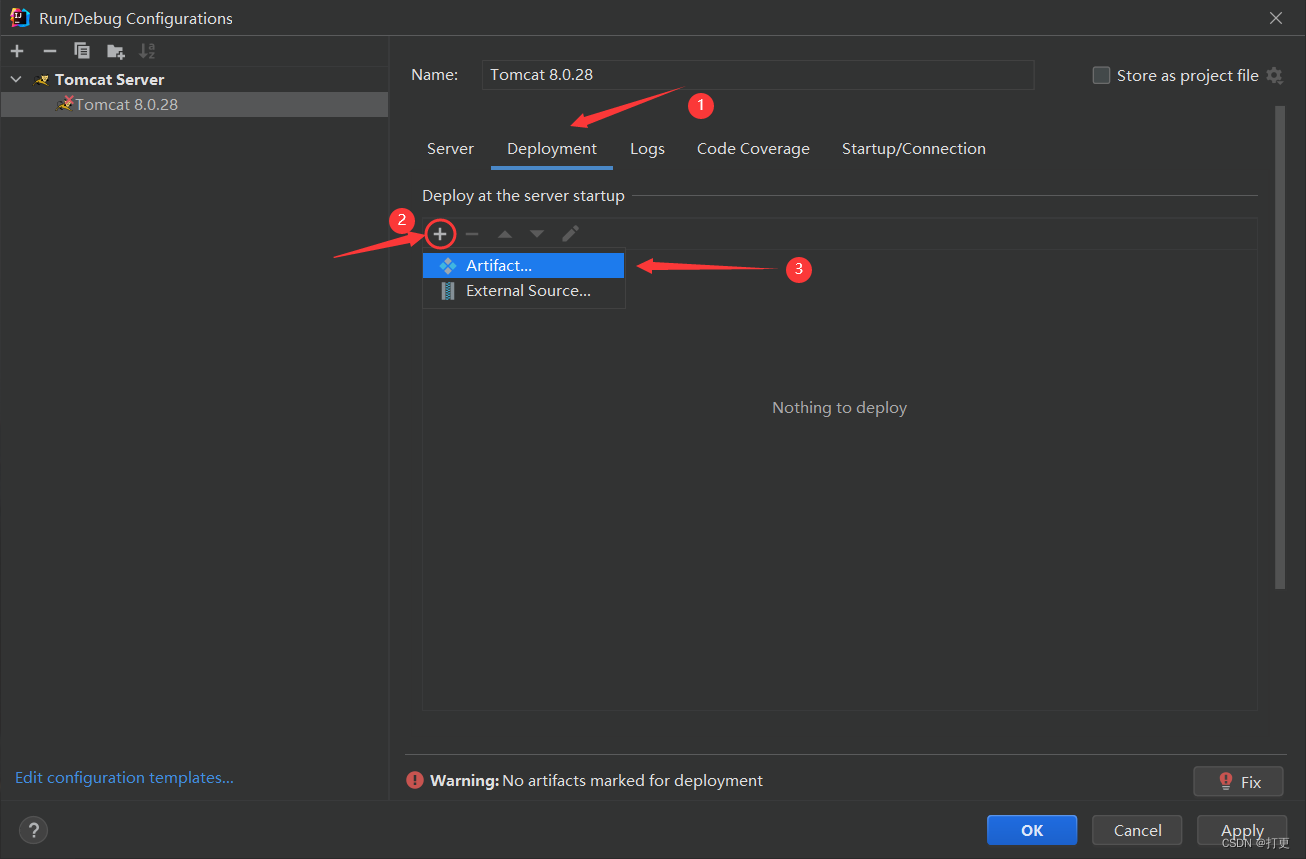This screenshot has width=1306, height=859.
Task: Remove deployment item with minus button
Action: 472,234
